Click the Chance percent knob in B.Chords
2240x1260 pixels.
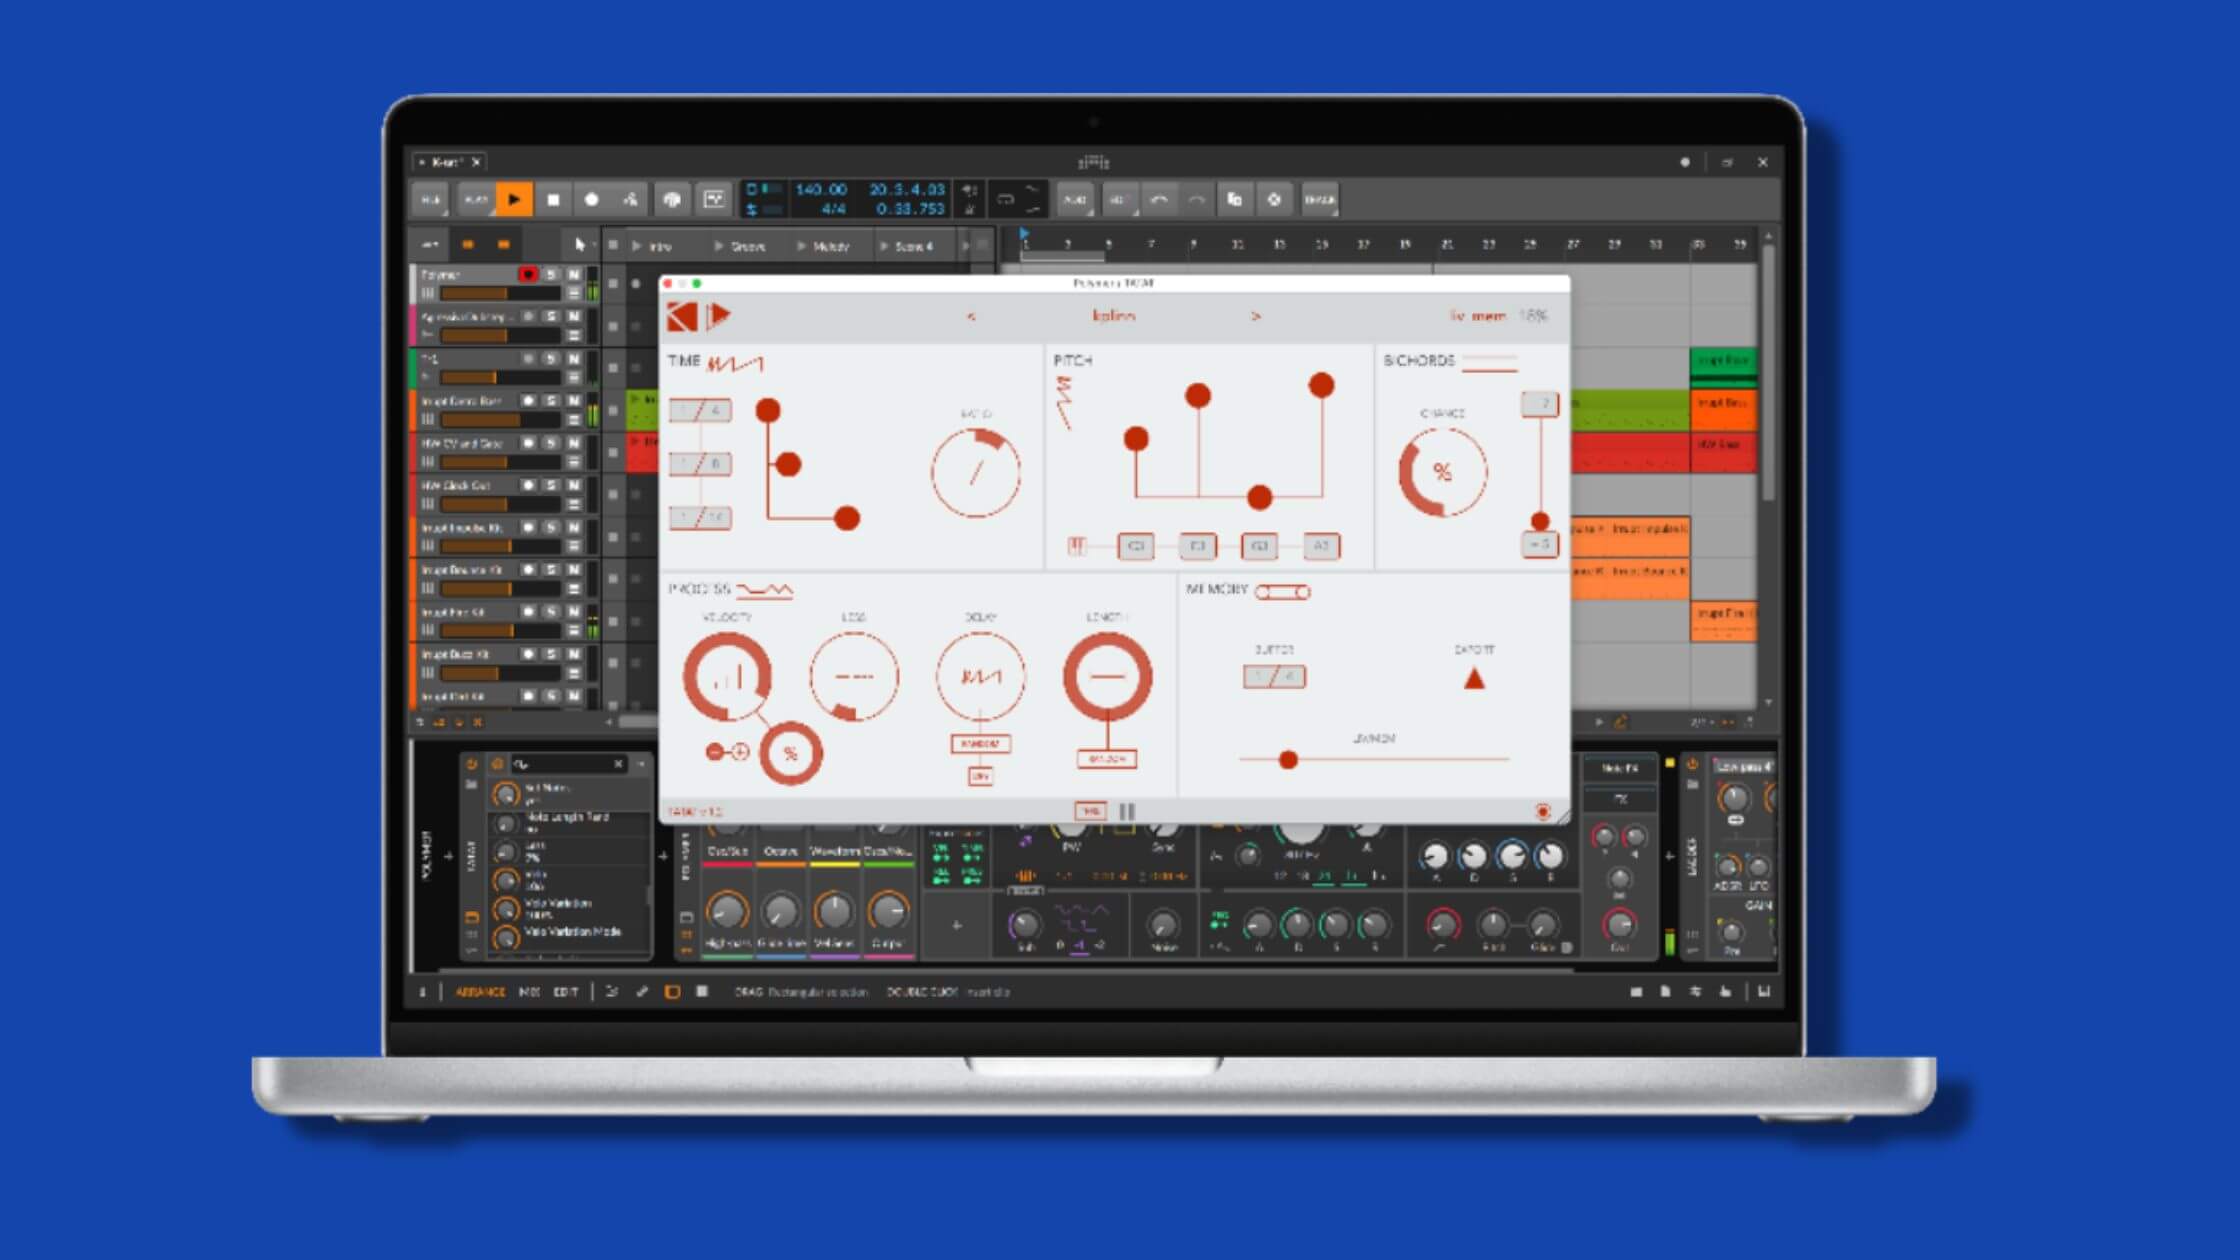1442,472
